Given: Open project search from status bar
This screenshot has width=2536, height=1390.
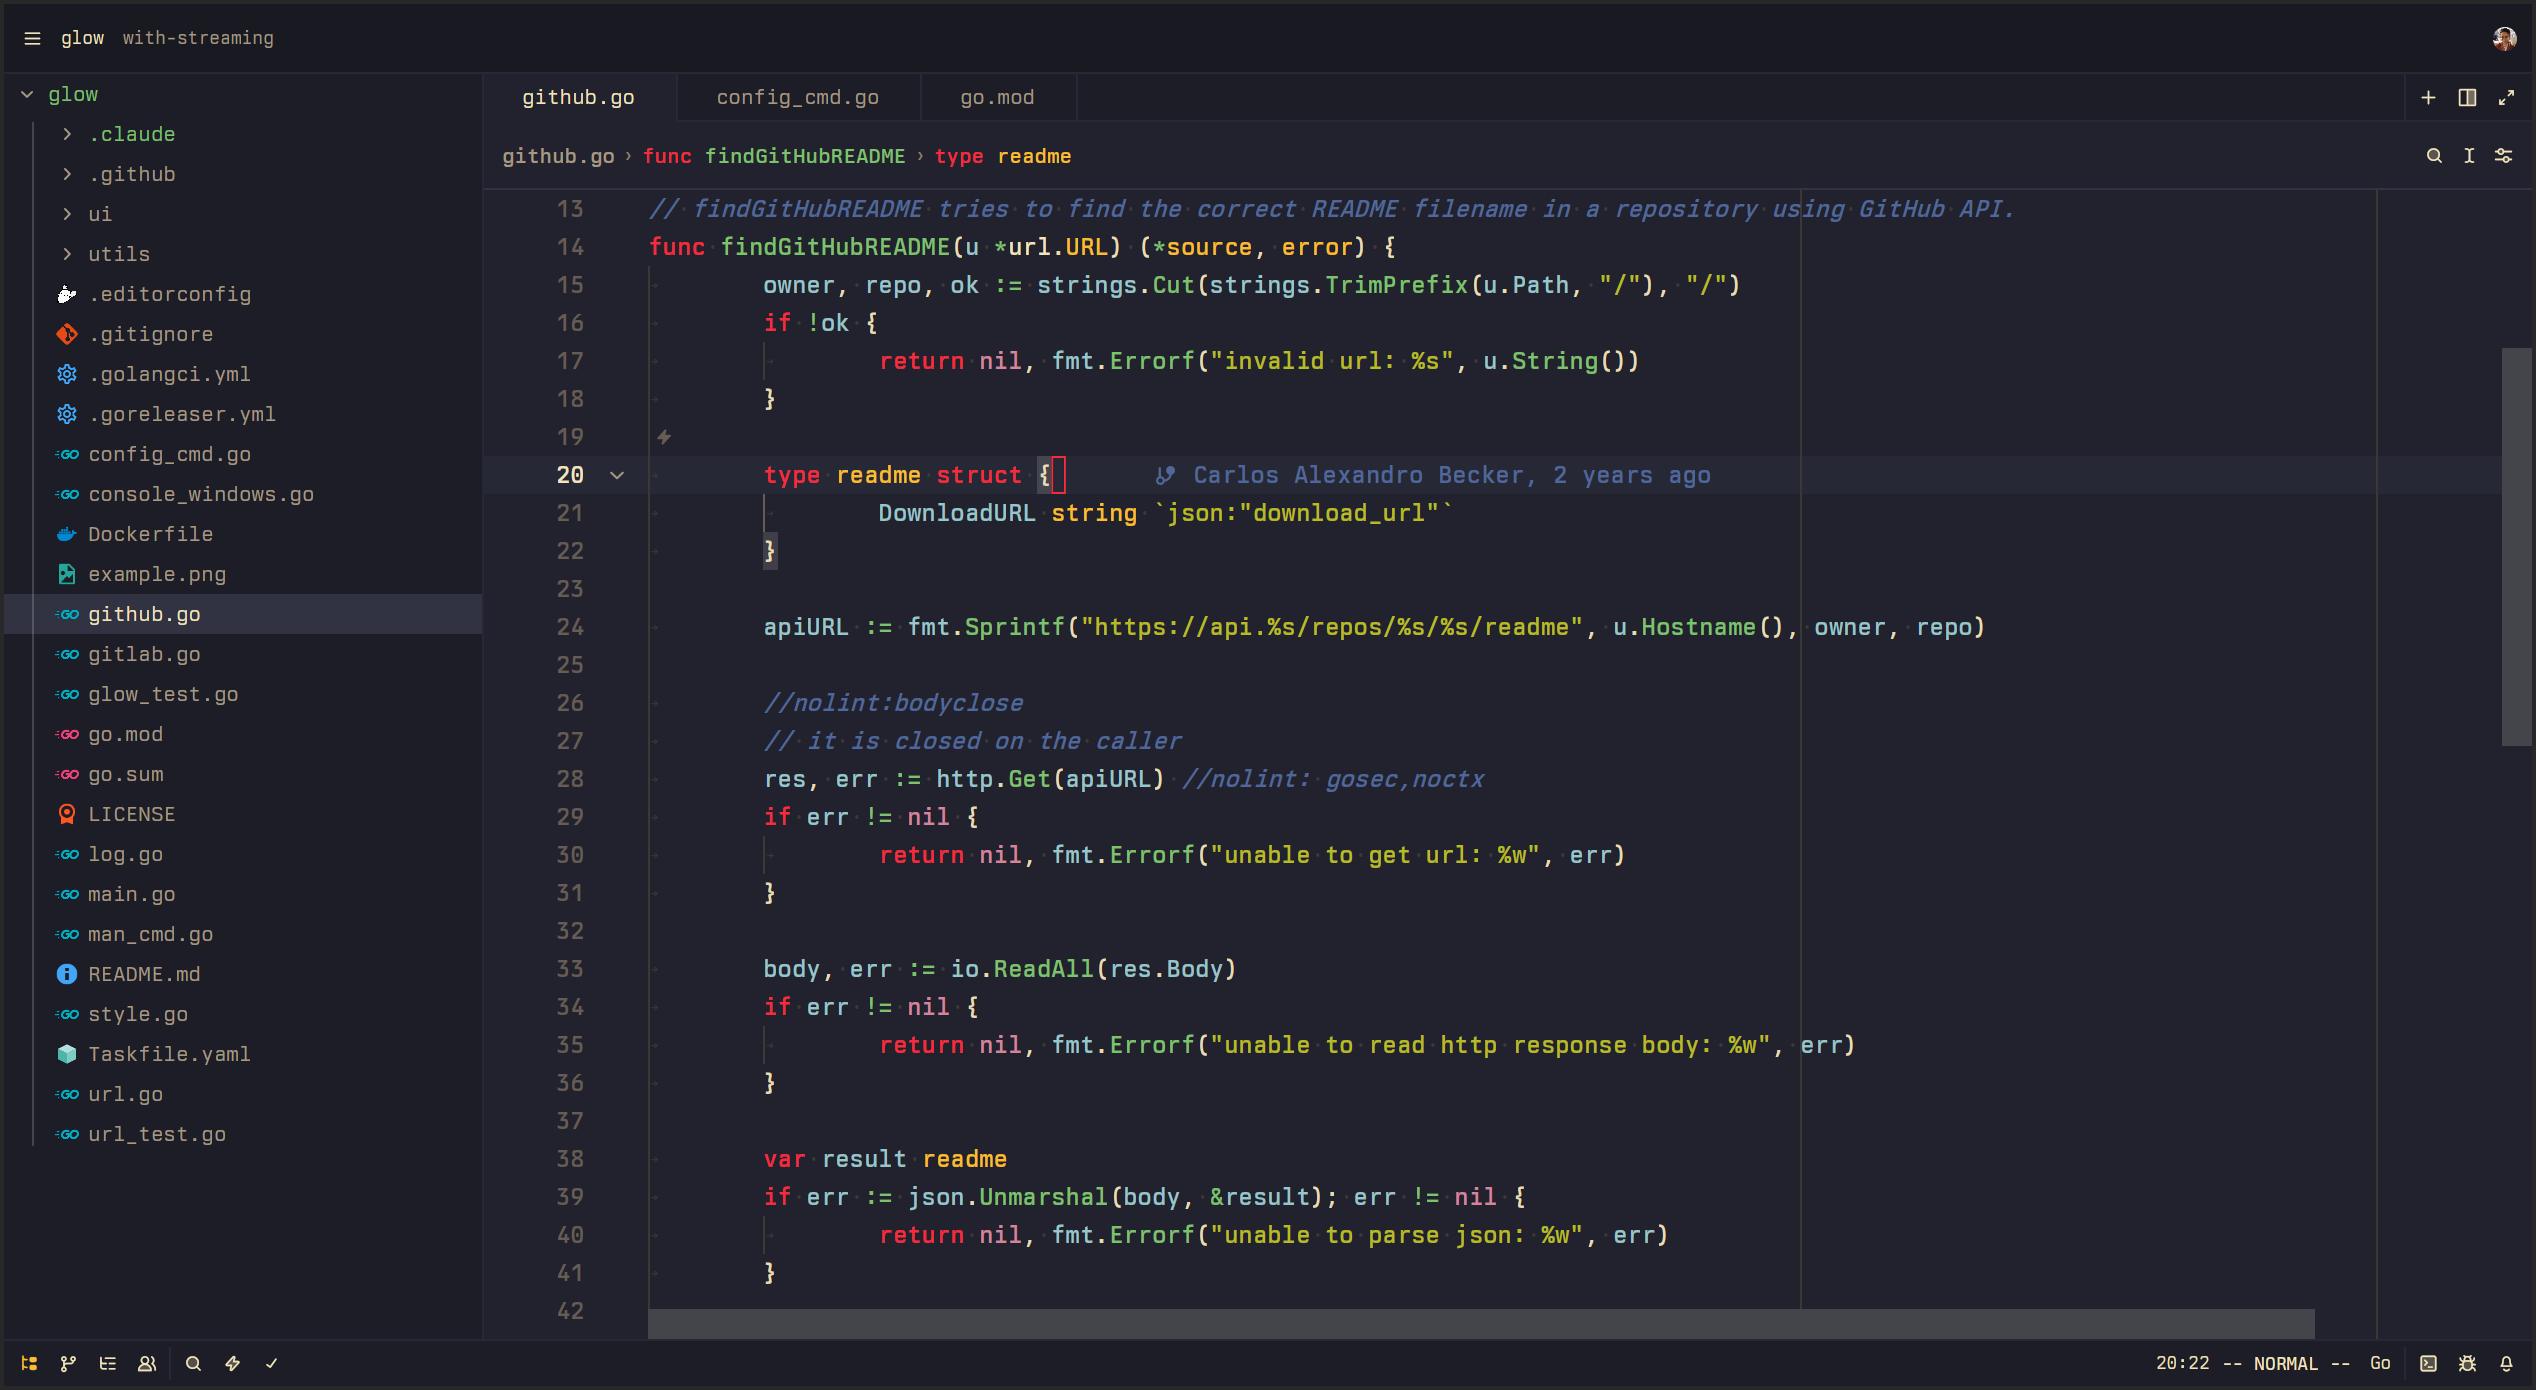Looking at the screenshot, I should [193, 1363].
